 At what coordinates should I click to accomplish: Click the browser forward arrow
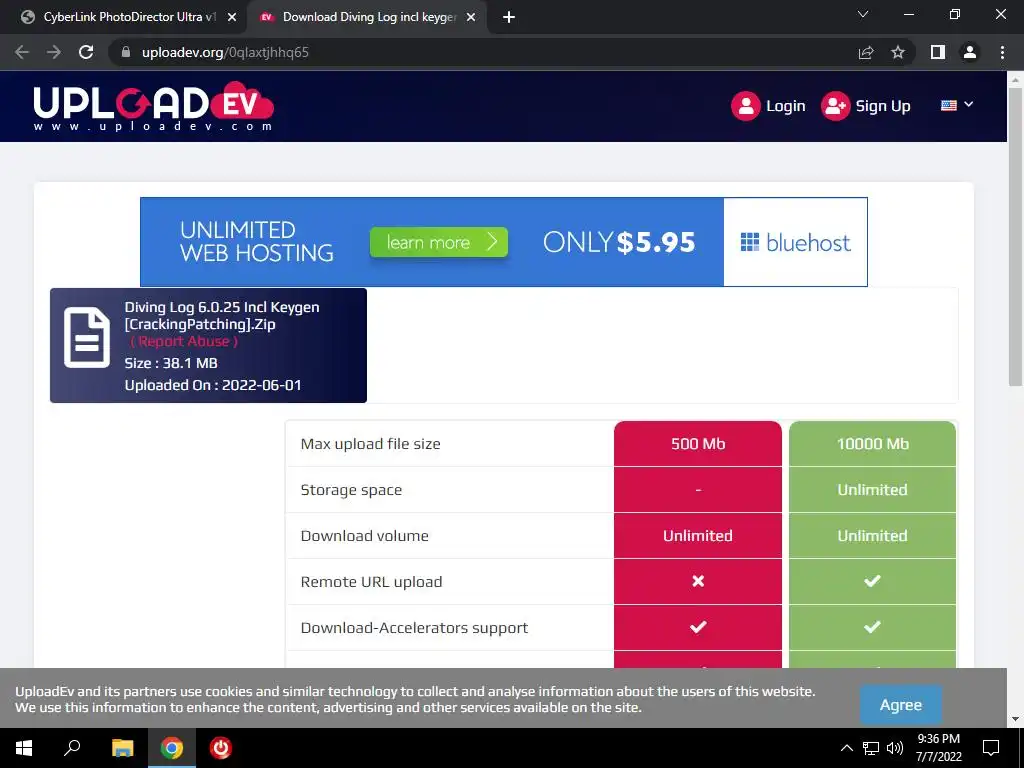[54, 52]
